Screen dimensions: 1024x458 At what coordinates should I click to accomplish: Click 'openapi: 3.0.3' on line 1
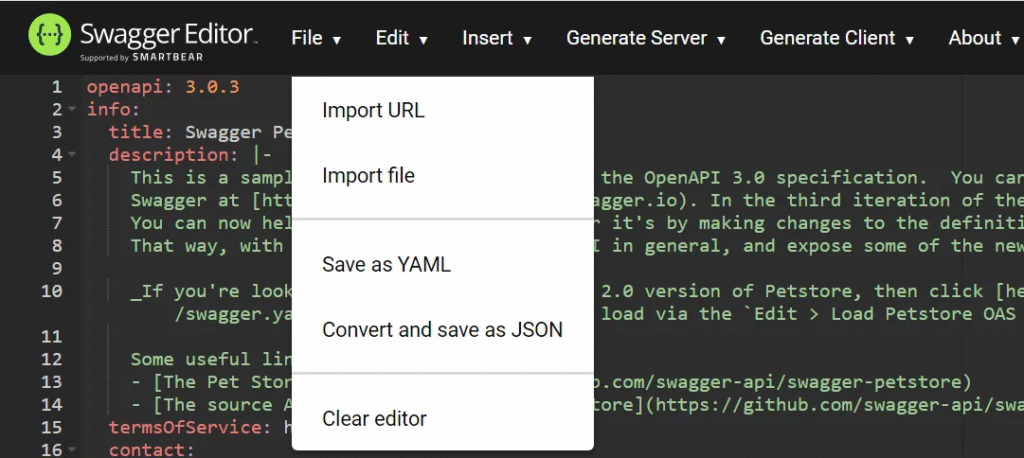(163, 86)
